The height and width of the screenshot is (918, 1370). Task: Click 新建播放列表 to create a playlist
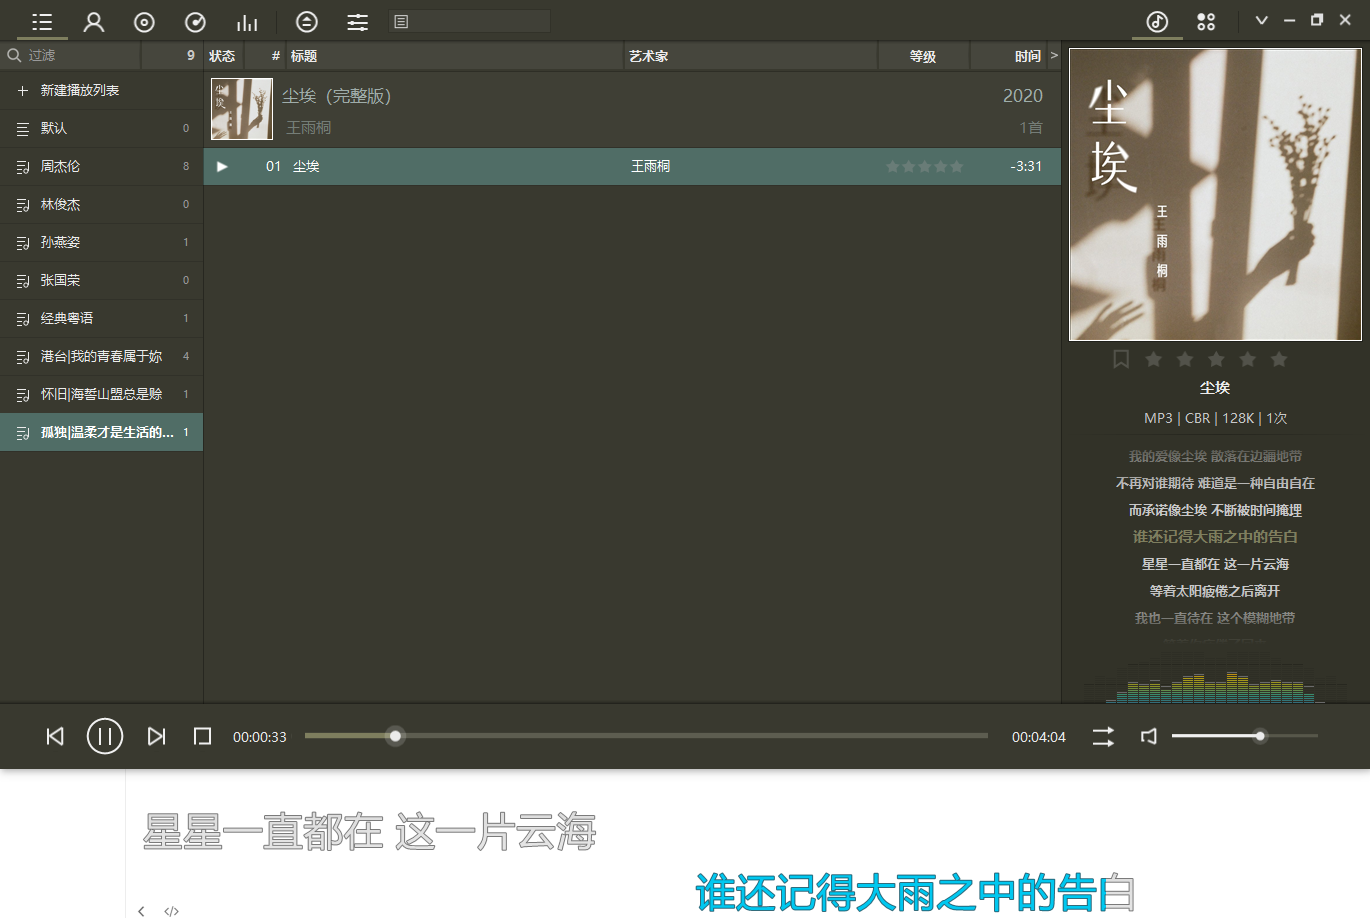point(101,90)
